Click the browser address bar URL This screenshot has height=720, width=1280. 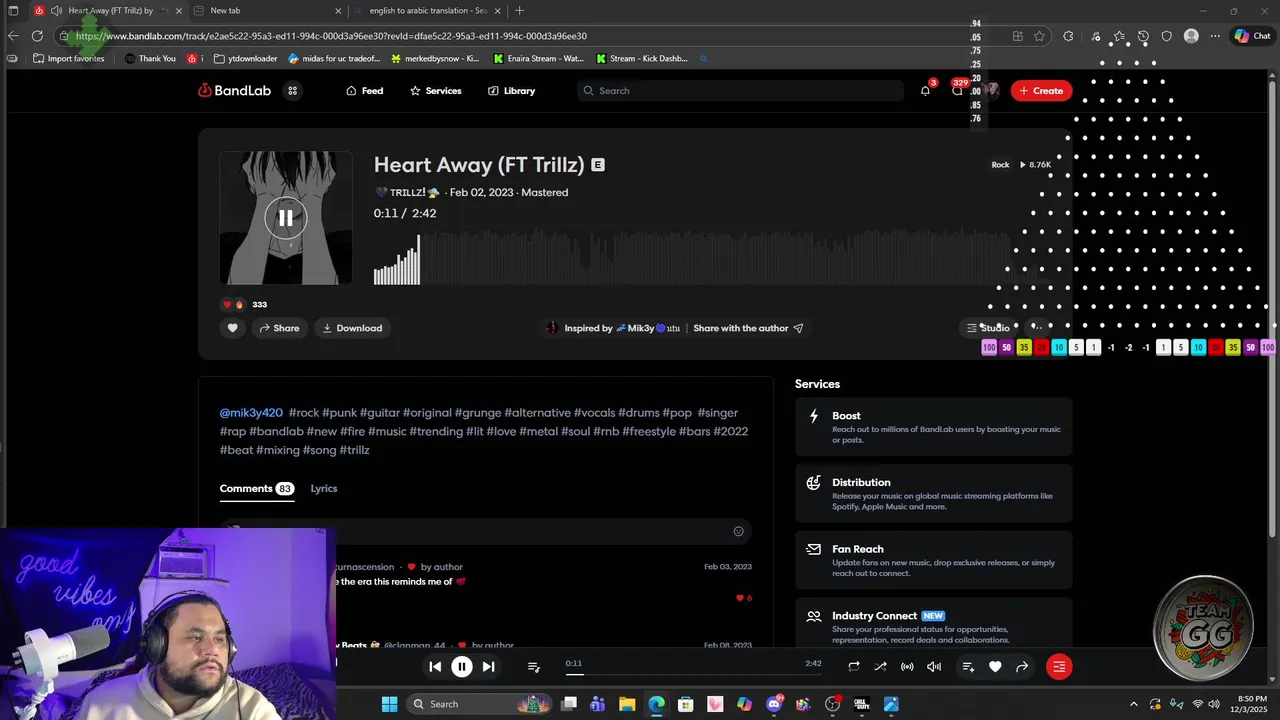(x=331, y=36)
